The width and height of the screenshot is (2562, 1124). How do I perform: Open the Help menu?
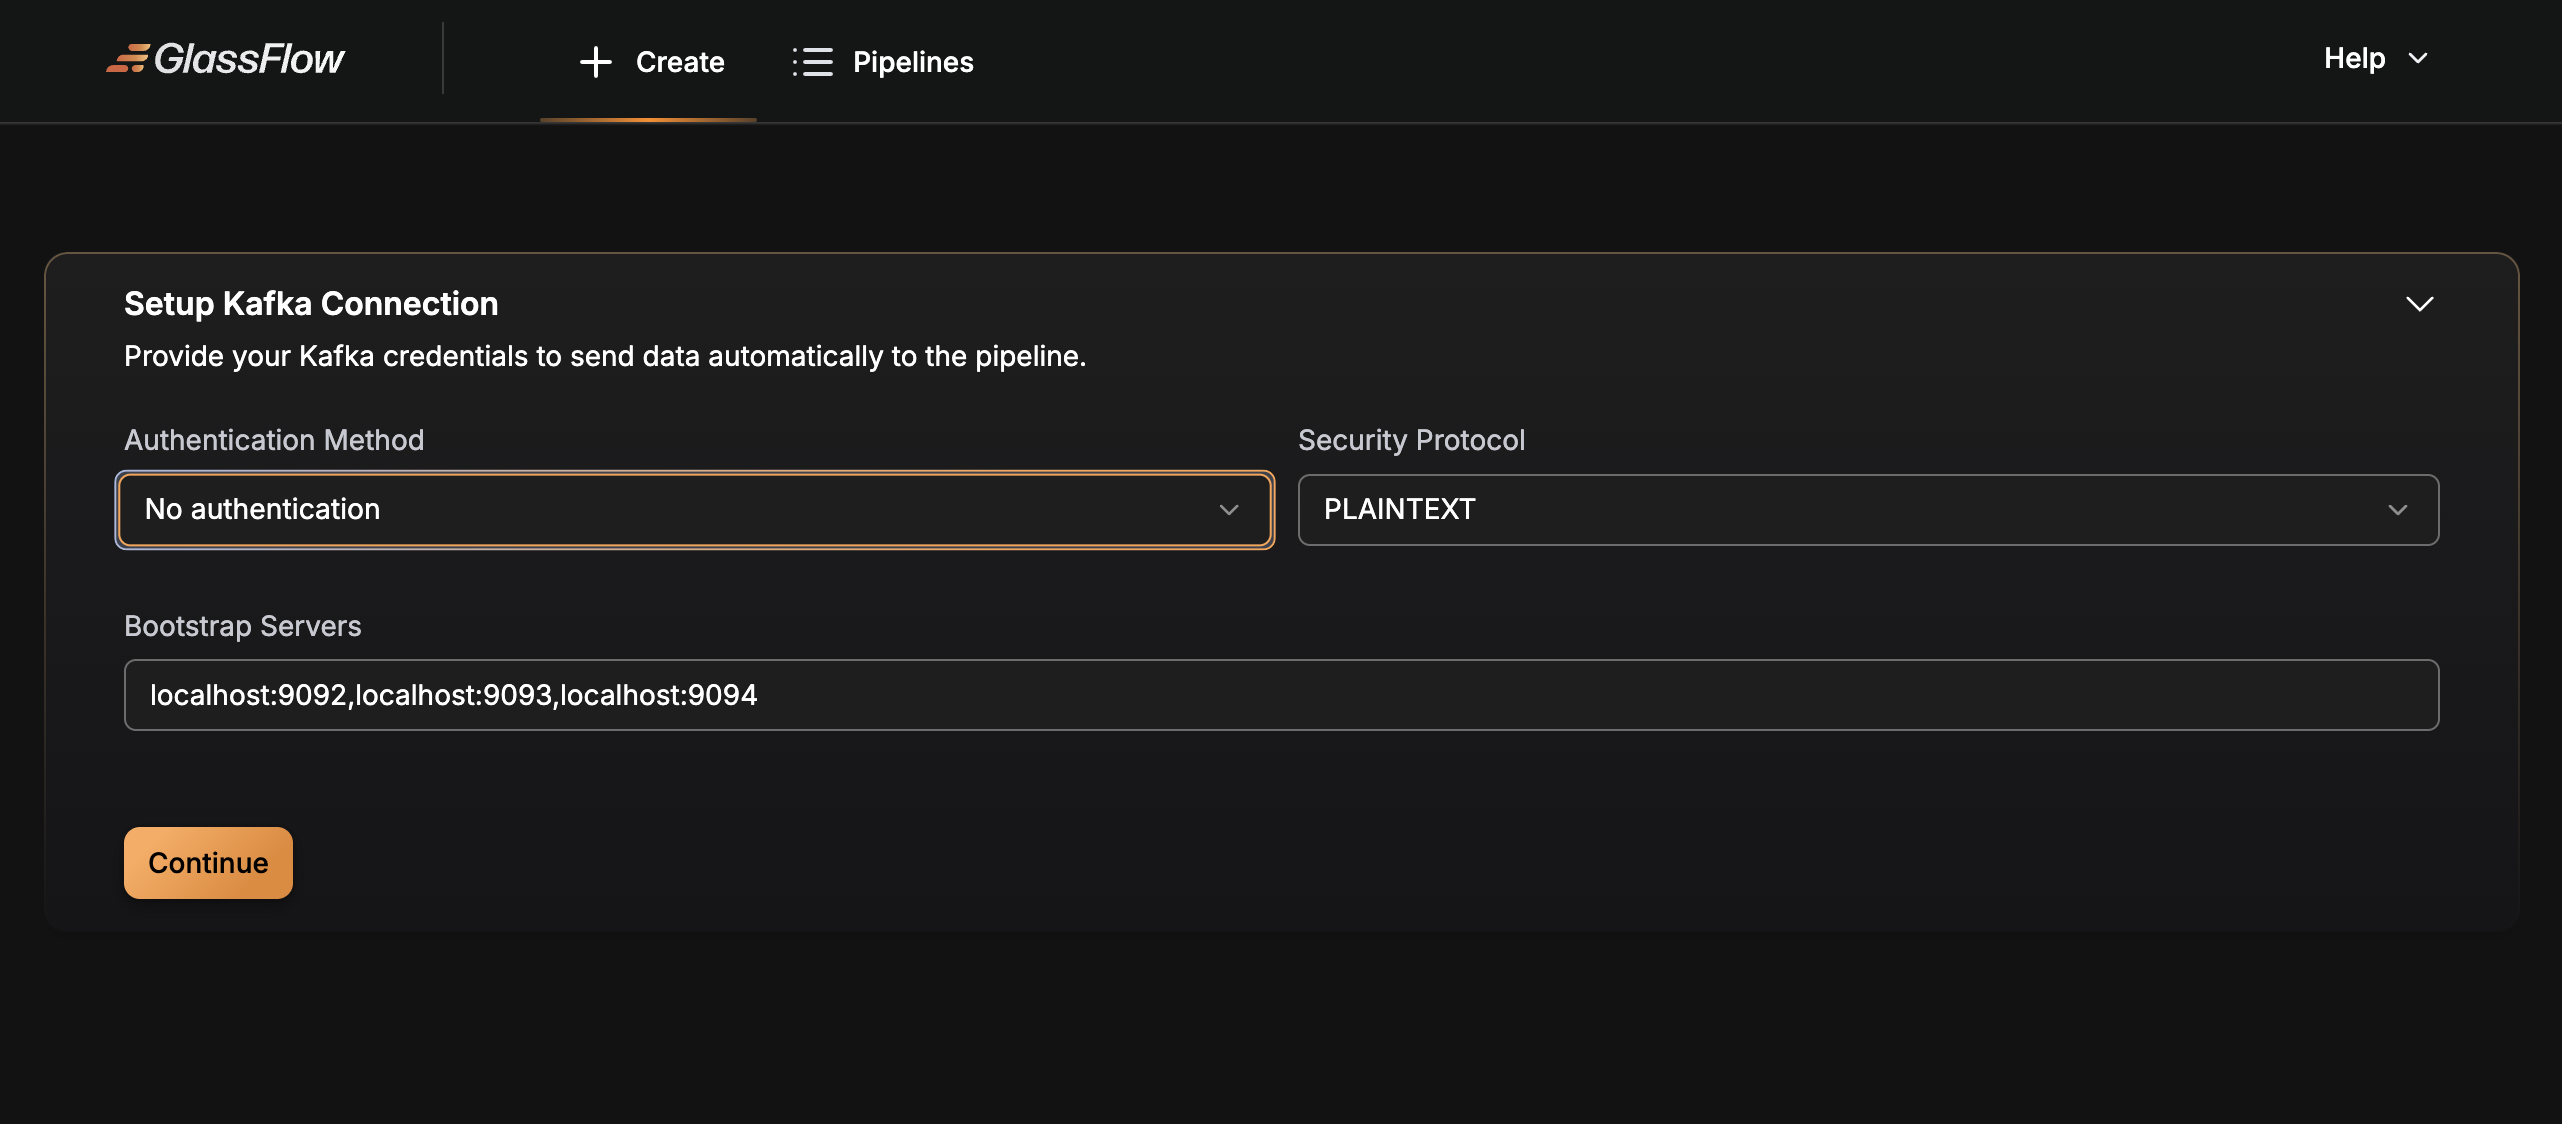pos(2354,58)
